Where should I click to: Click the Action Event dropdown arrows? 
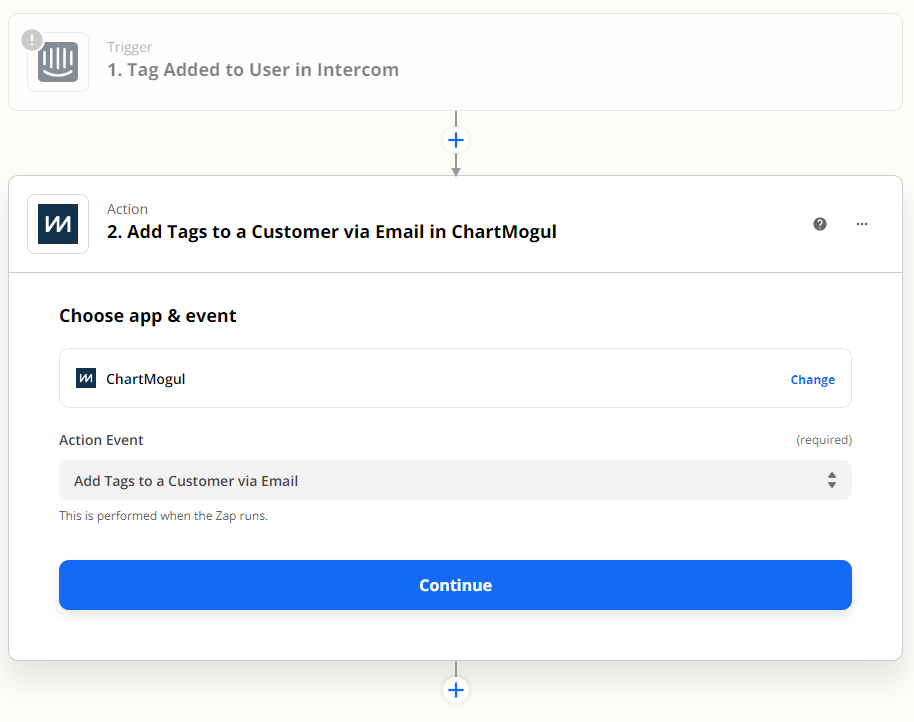[x=832, y=480]
